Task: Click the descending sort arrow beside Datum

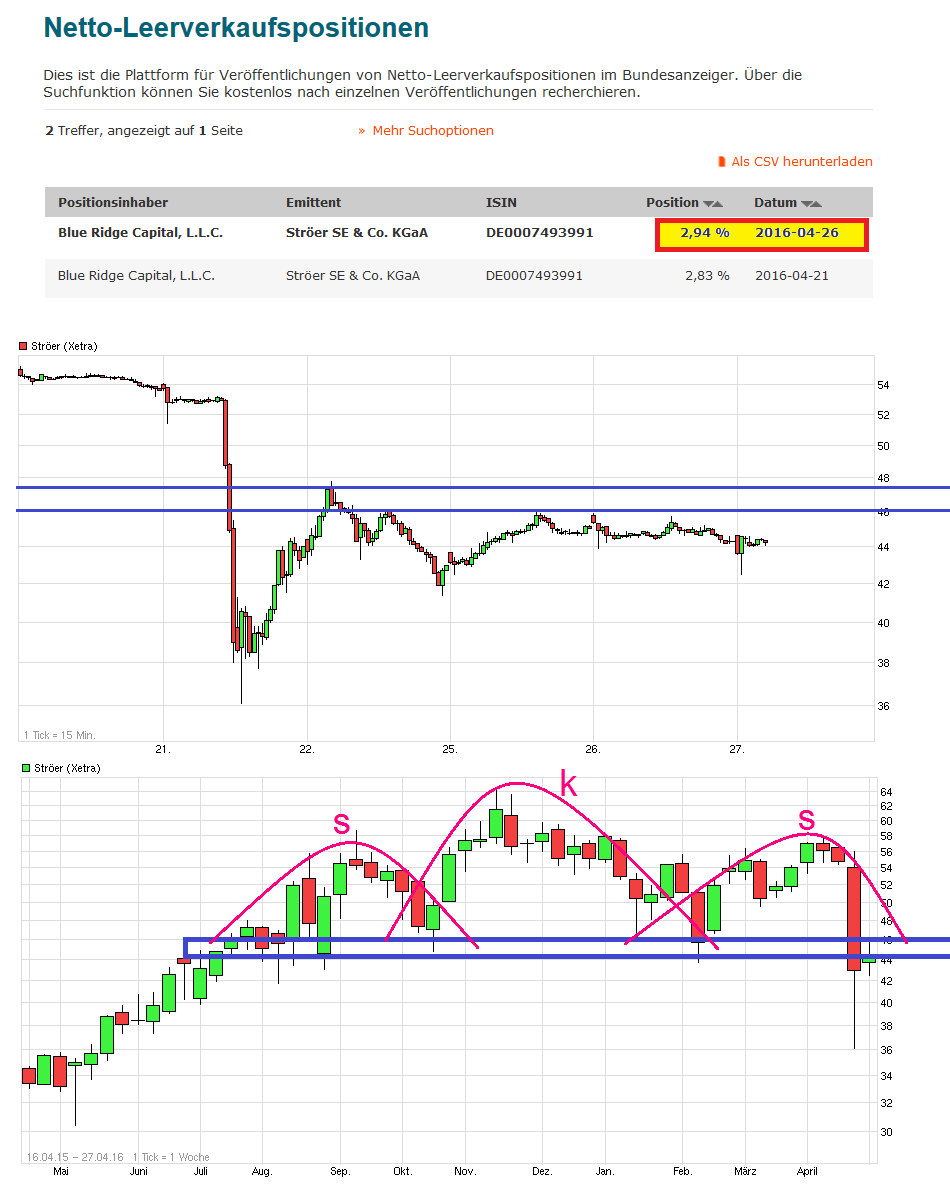Action: pyautogui.click(x=807, y=203)
